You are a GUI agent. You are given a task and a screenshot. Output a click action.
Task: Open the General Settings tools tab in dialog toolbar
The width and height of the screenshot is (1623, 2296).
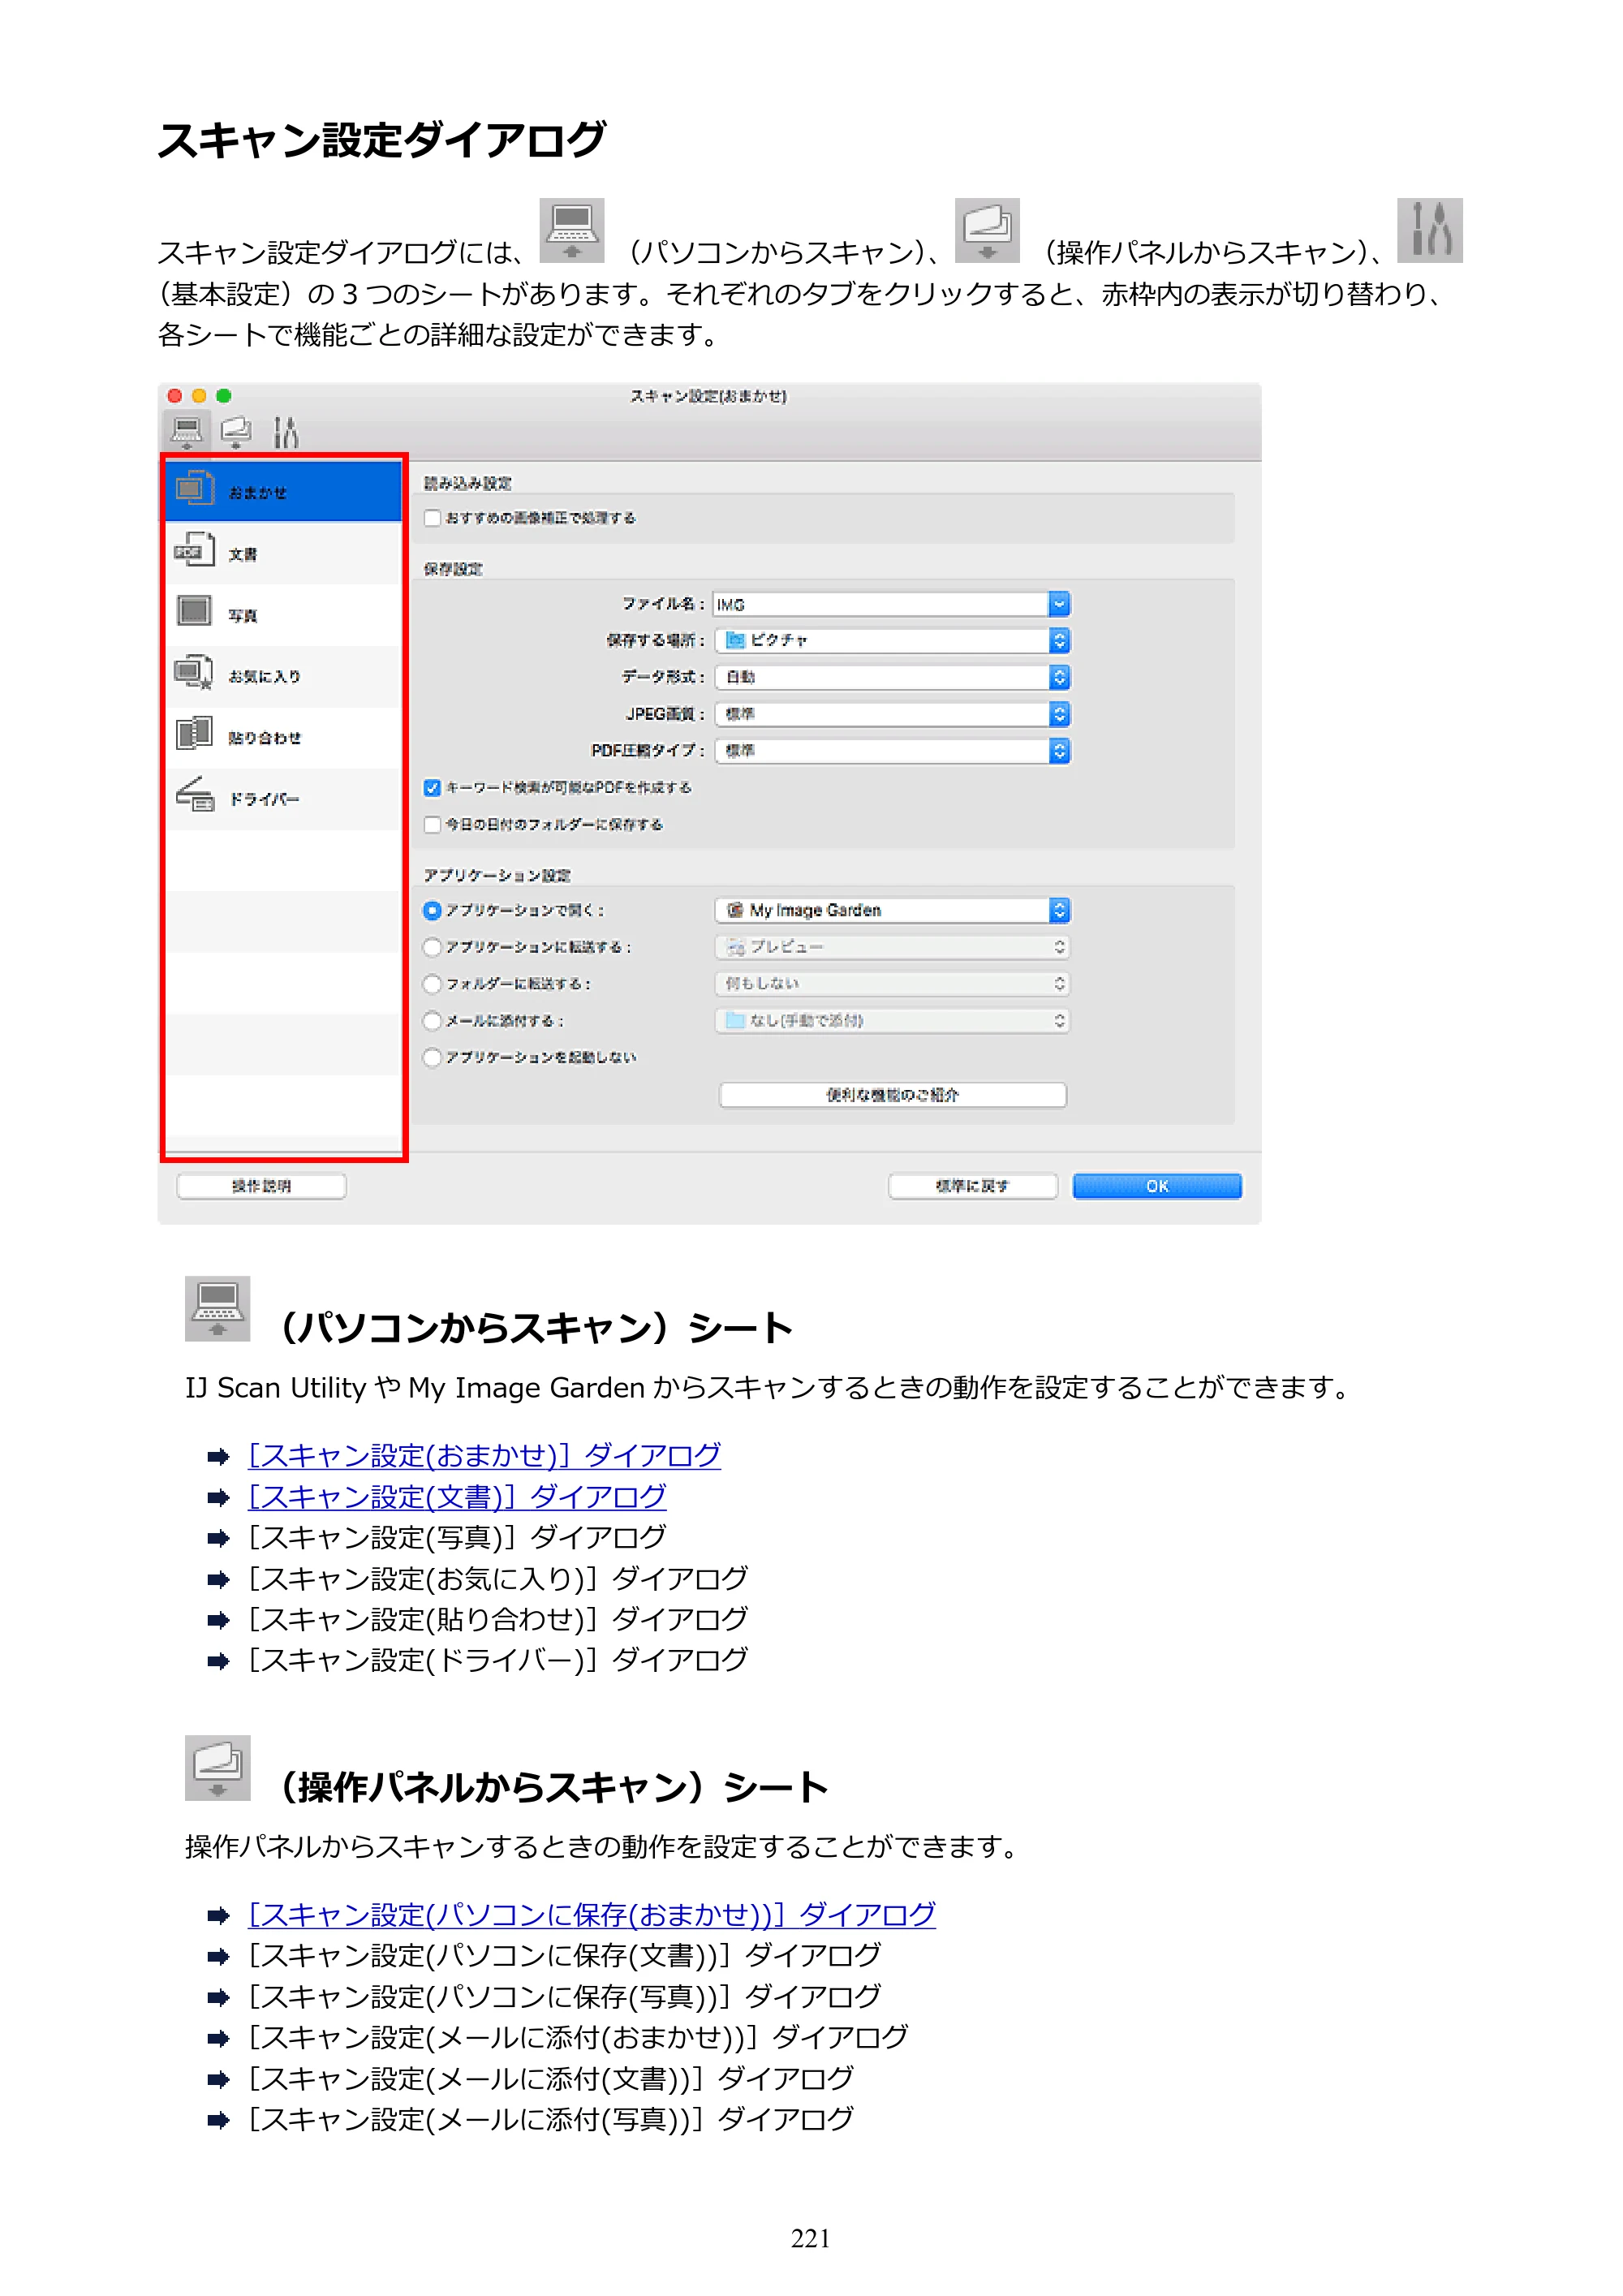point(286,432)
